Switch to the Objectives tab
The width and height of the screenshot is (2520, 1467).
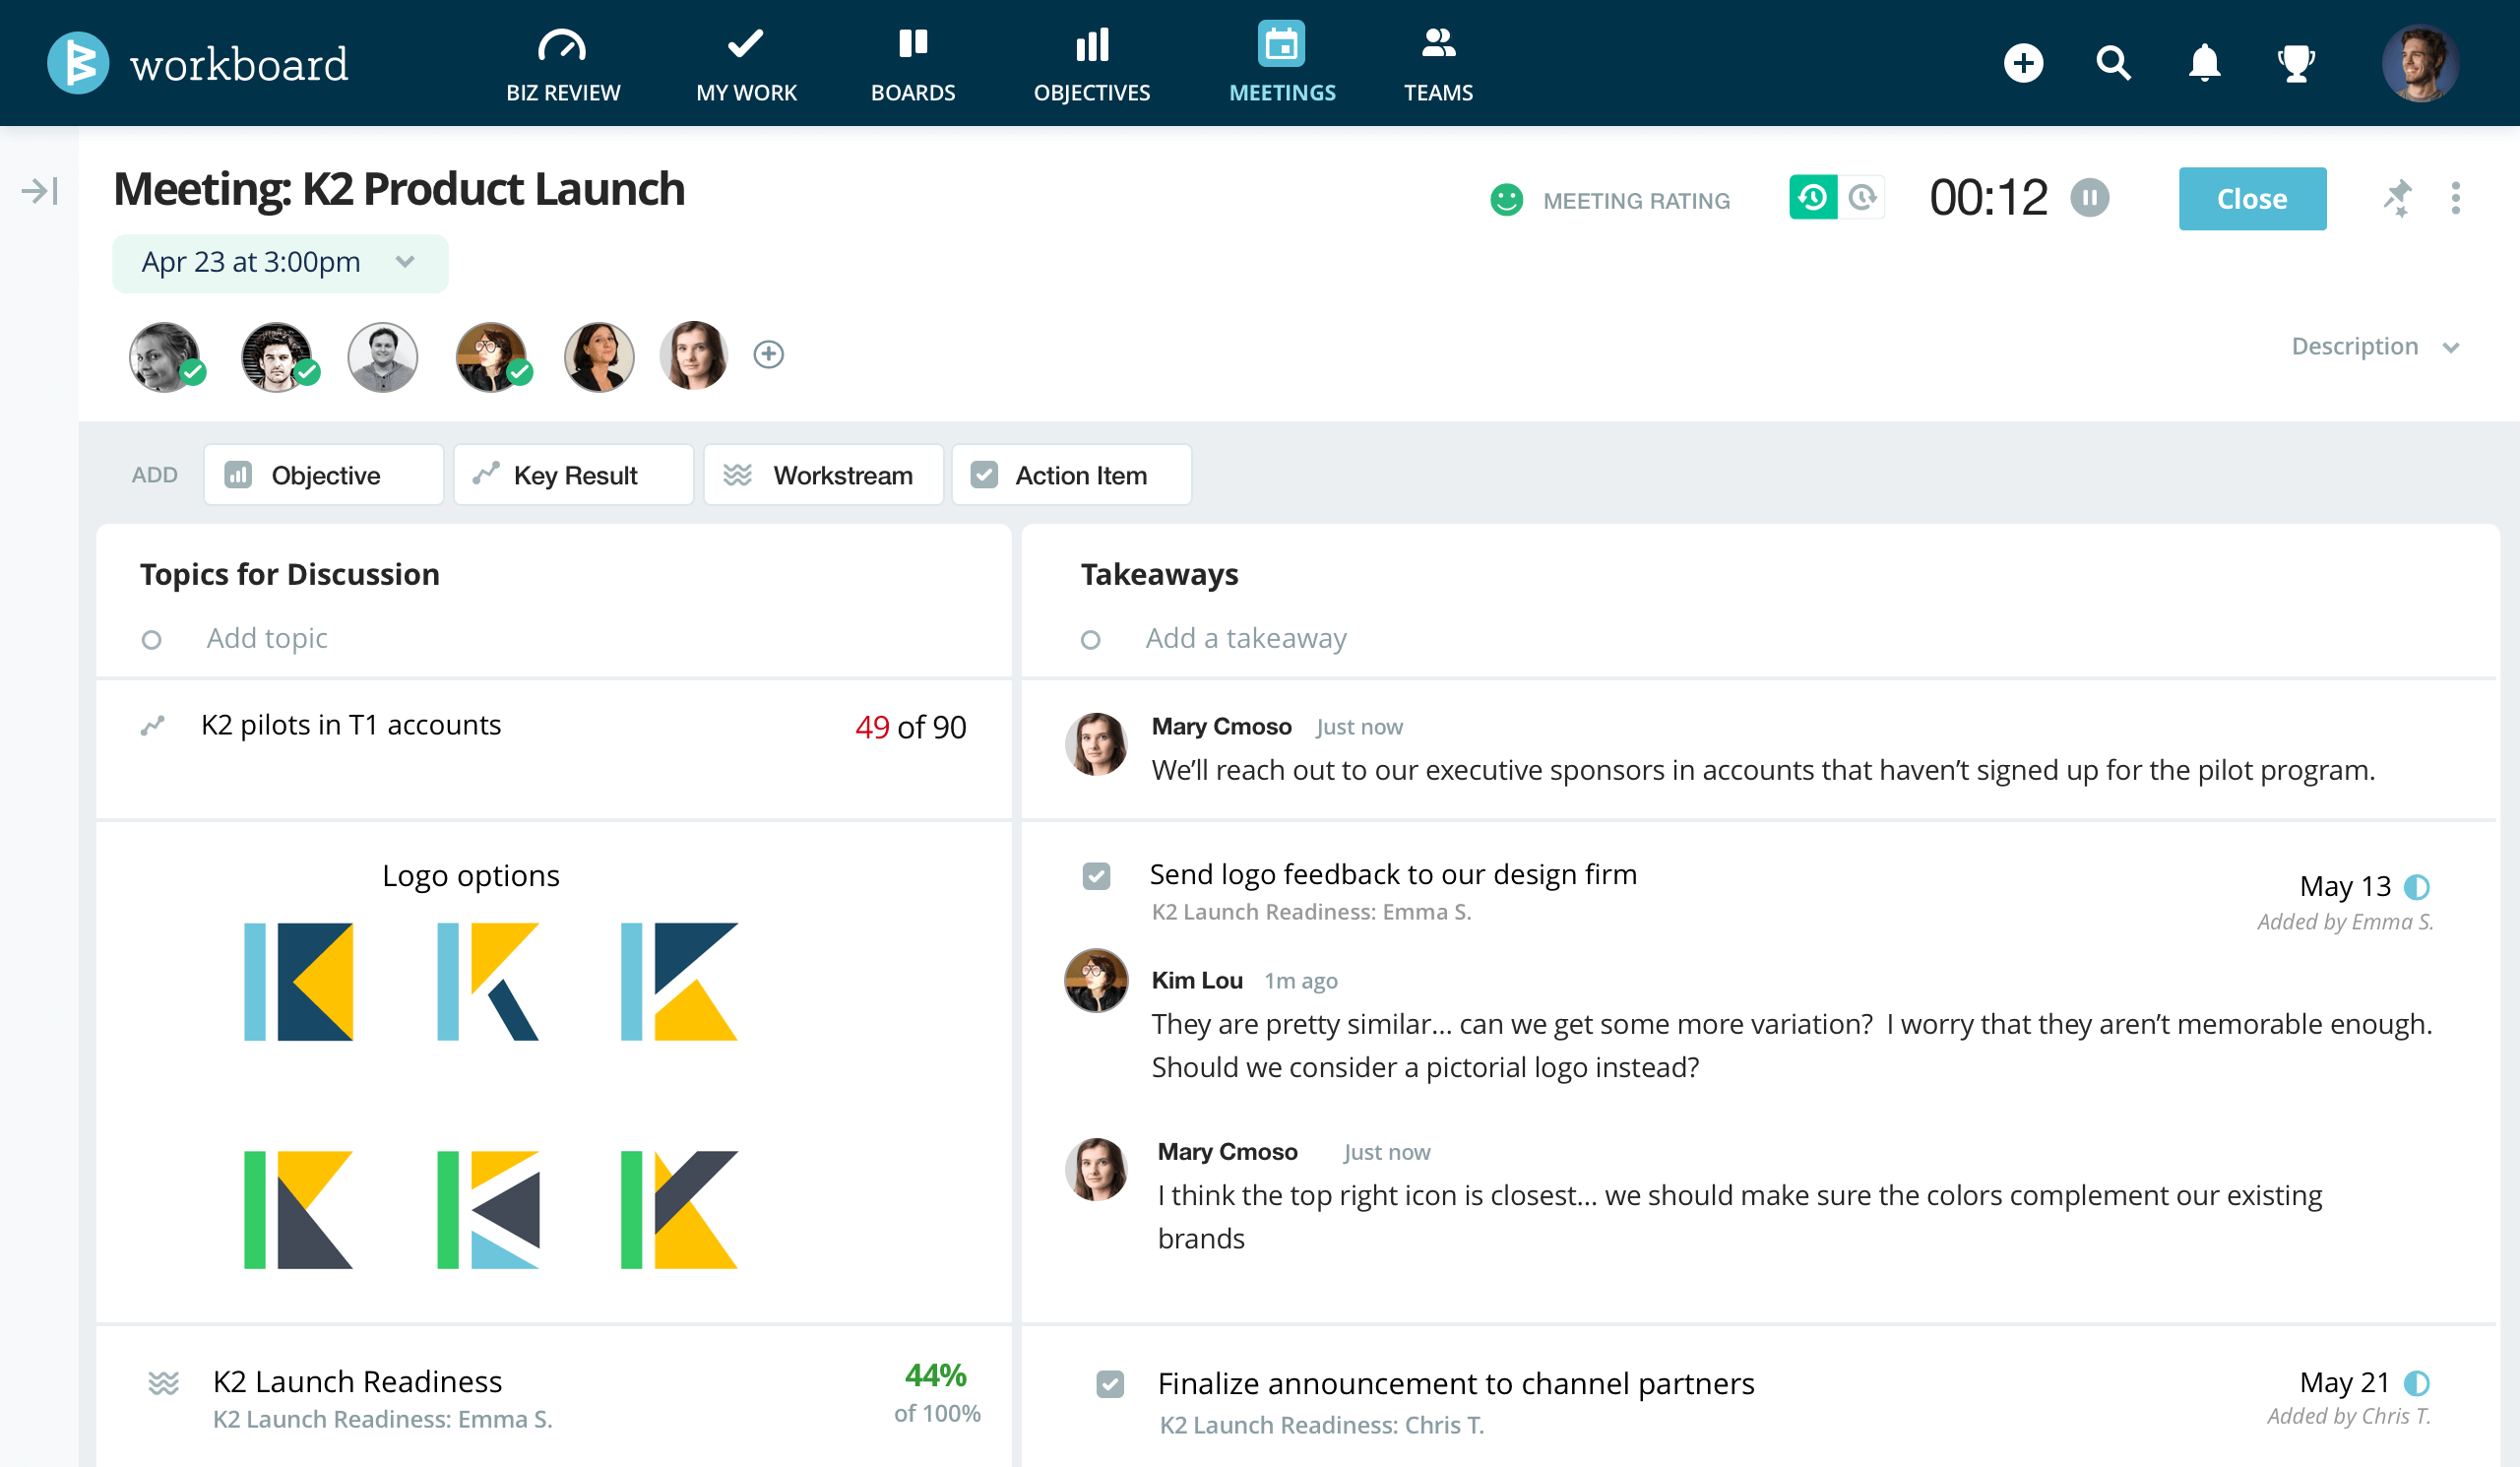[1092, 64]
